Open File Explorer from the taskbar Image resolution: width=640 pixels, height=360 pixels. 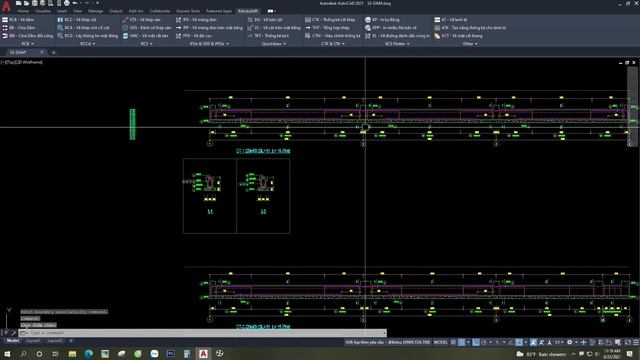pos(72,353)
